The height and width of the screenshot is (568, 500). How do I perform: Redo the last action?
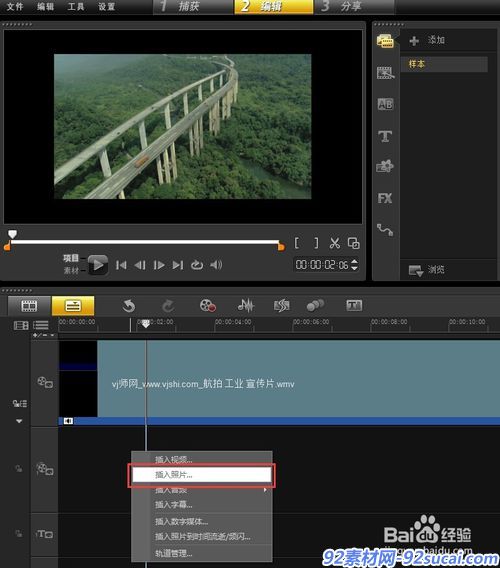pyautogui.click(x=168, y=306)
